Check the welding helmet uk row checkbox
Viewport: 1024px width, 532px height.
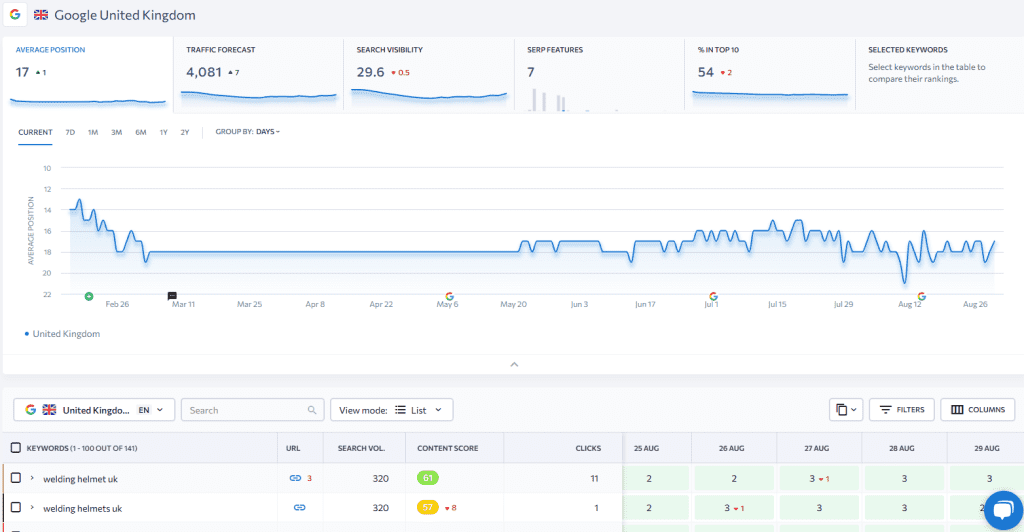point(16,478)
